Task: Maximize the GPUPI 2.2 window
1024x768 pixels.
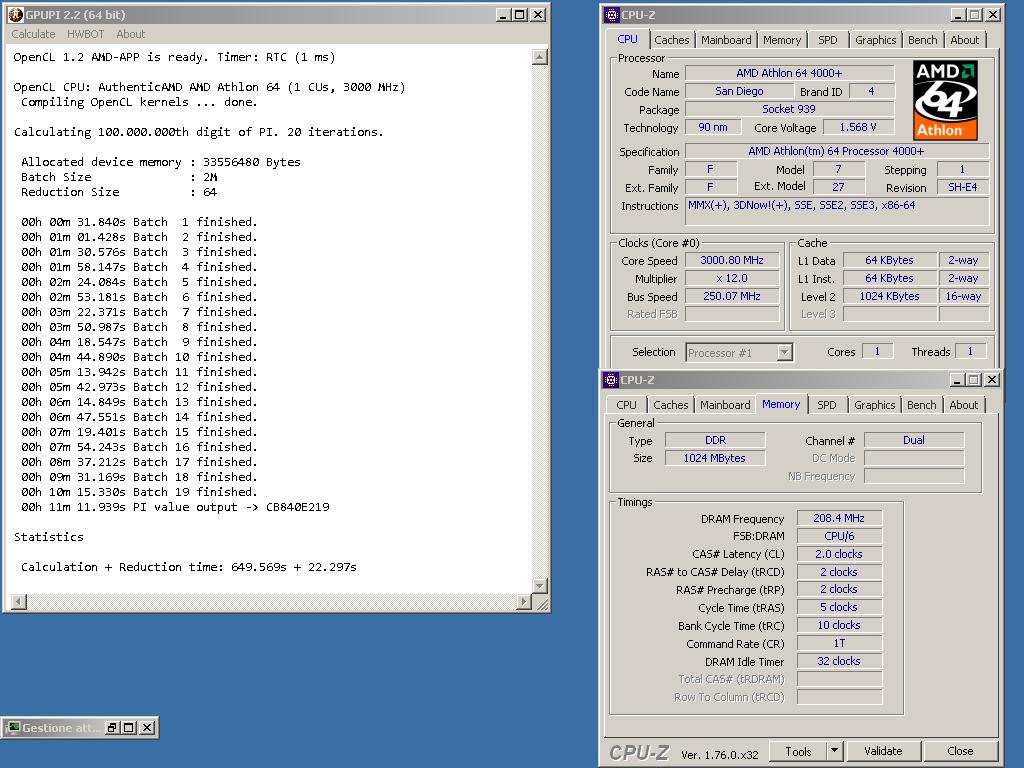Action: (520, 14)
